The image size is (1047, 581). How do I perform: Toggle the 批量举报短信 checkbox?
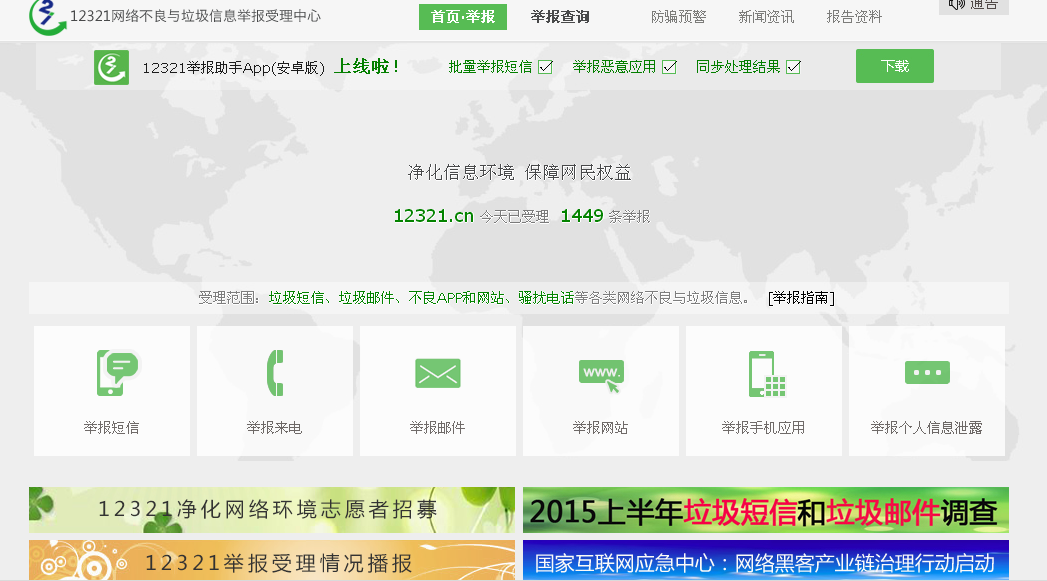[545, 67]
